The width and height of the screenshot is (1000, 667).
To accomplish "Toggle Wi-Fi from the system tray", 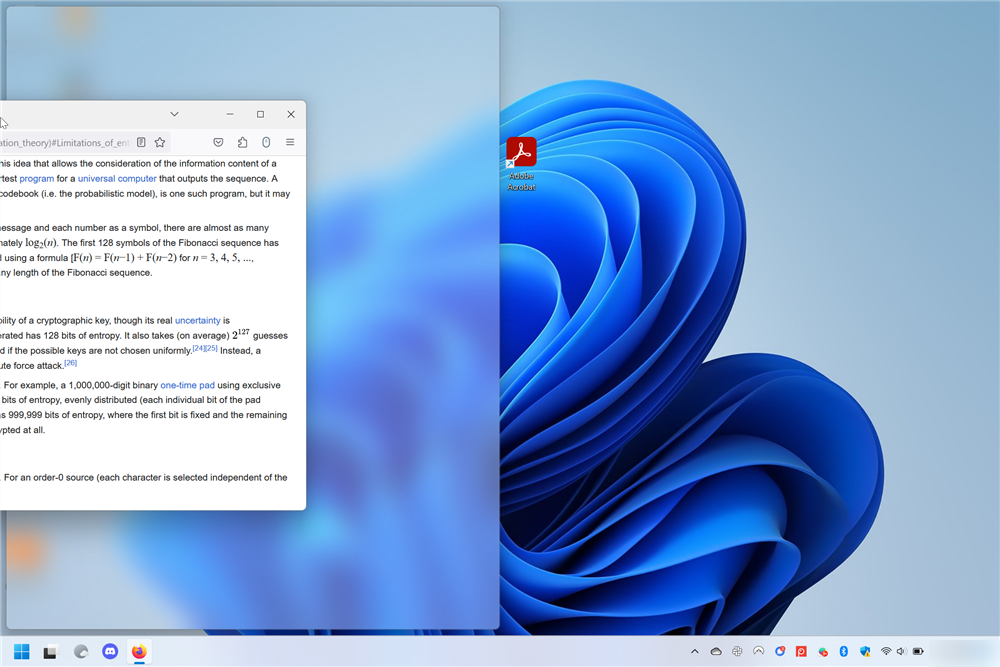I will (x=886, y=651).
